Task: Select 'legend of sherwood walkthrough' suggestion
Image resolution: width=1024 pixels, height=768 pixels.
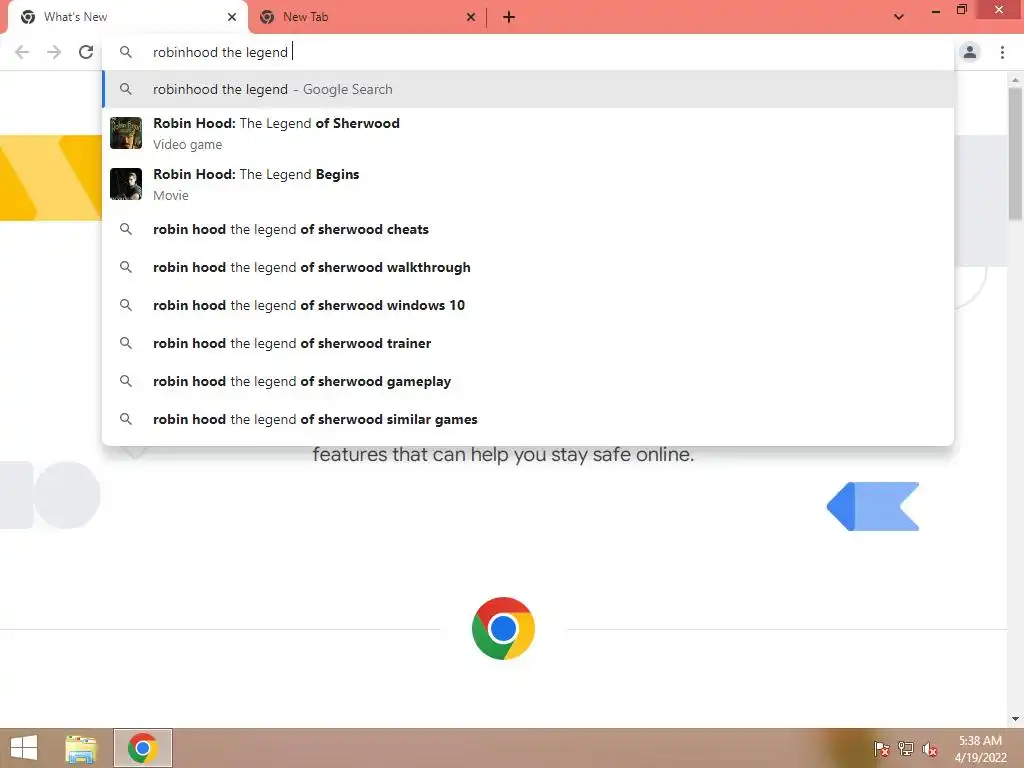Action: (528, 267)
